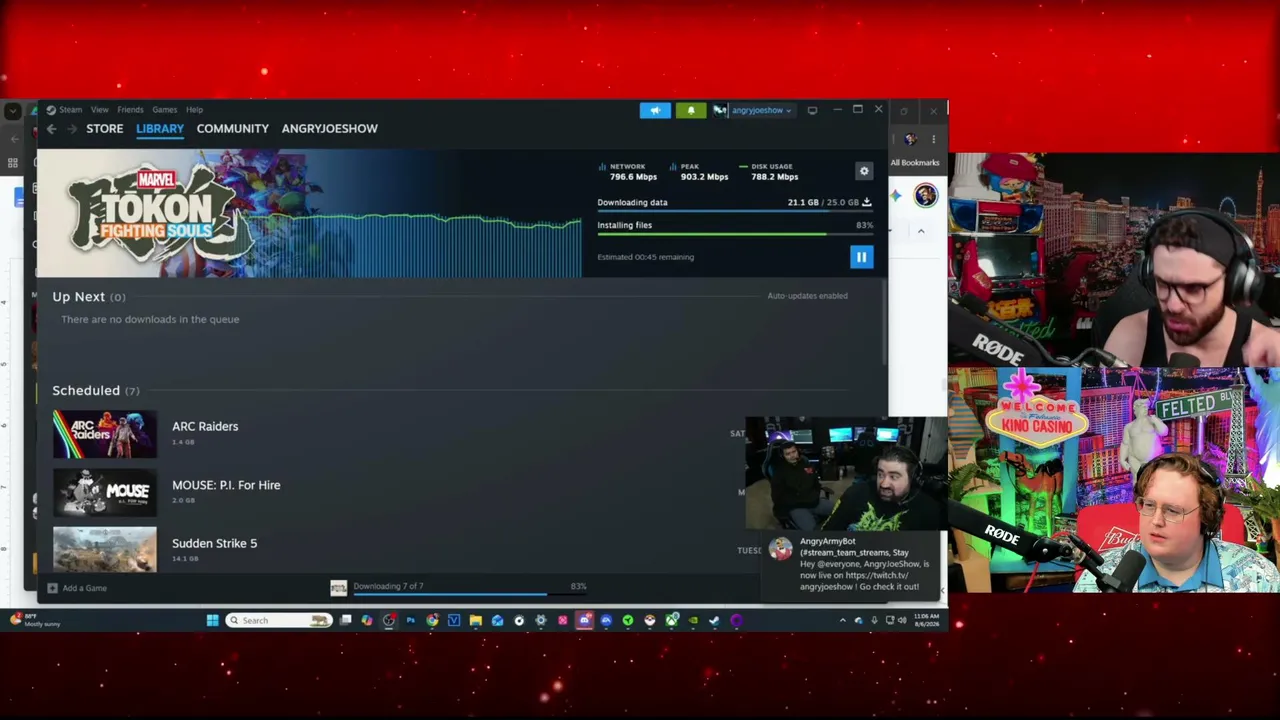Open the weather widget on taskbar
The height and width of the screenshot is (720, 1280).
pyautogui.click(x=34, y=620)
